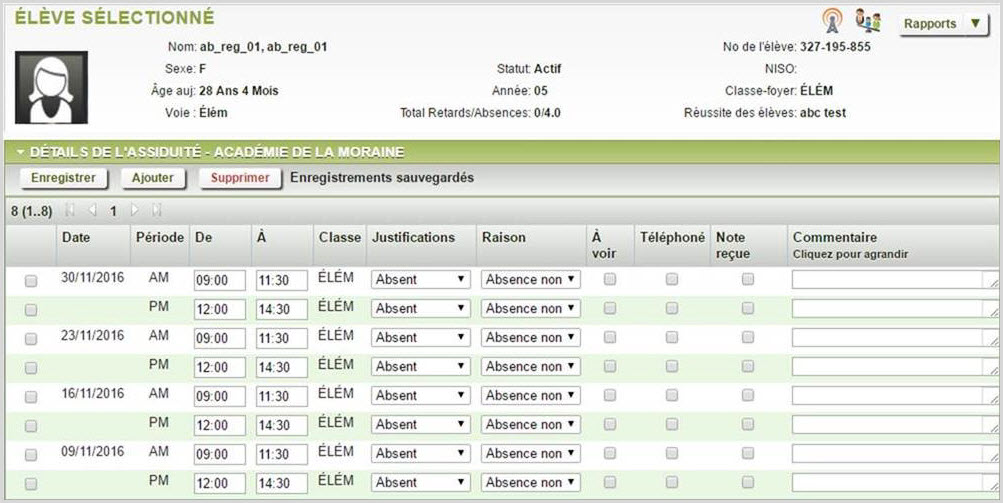This screenshot has height=503, width=1003.
Task: Select the 30/11/2016 AM row checkbox
Action: pyautogui.click(x=31, y=281)
